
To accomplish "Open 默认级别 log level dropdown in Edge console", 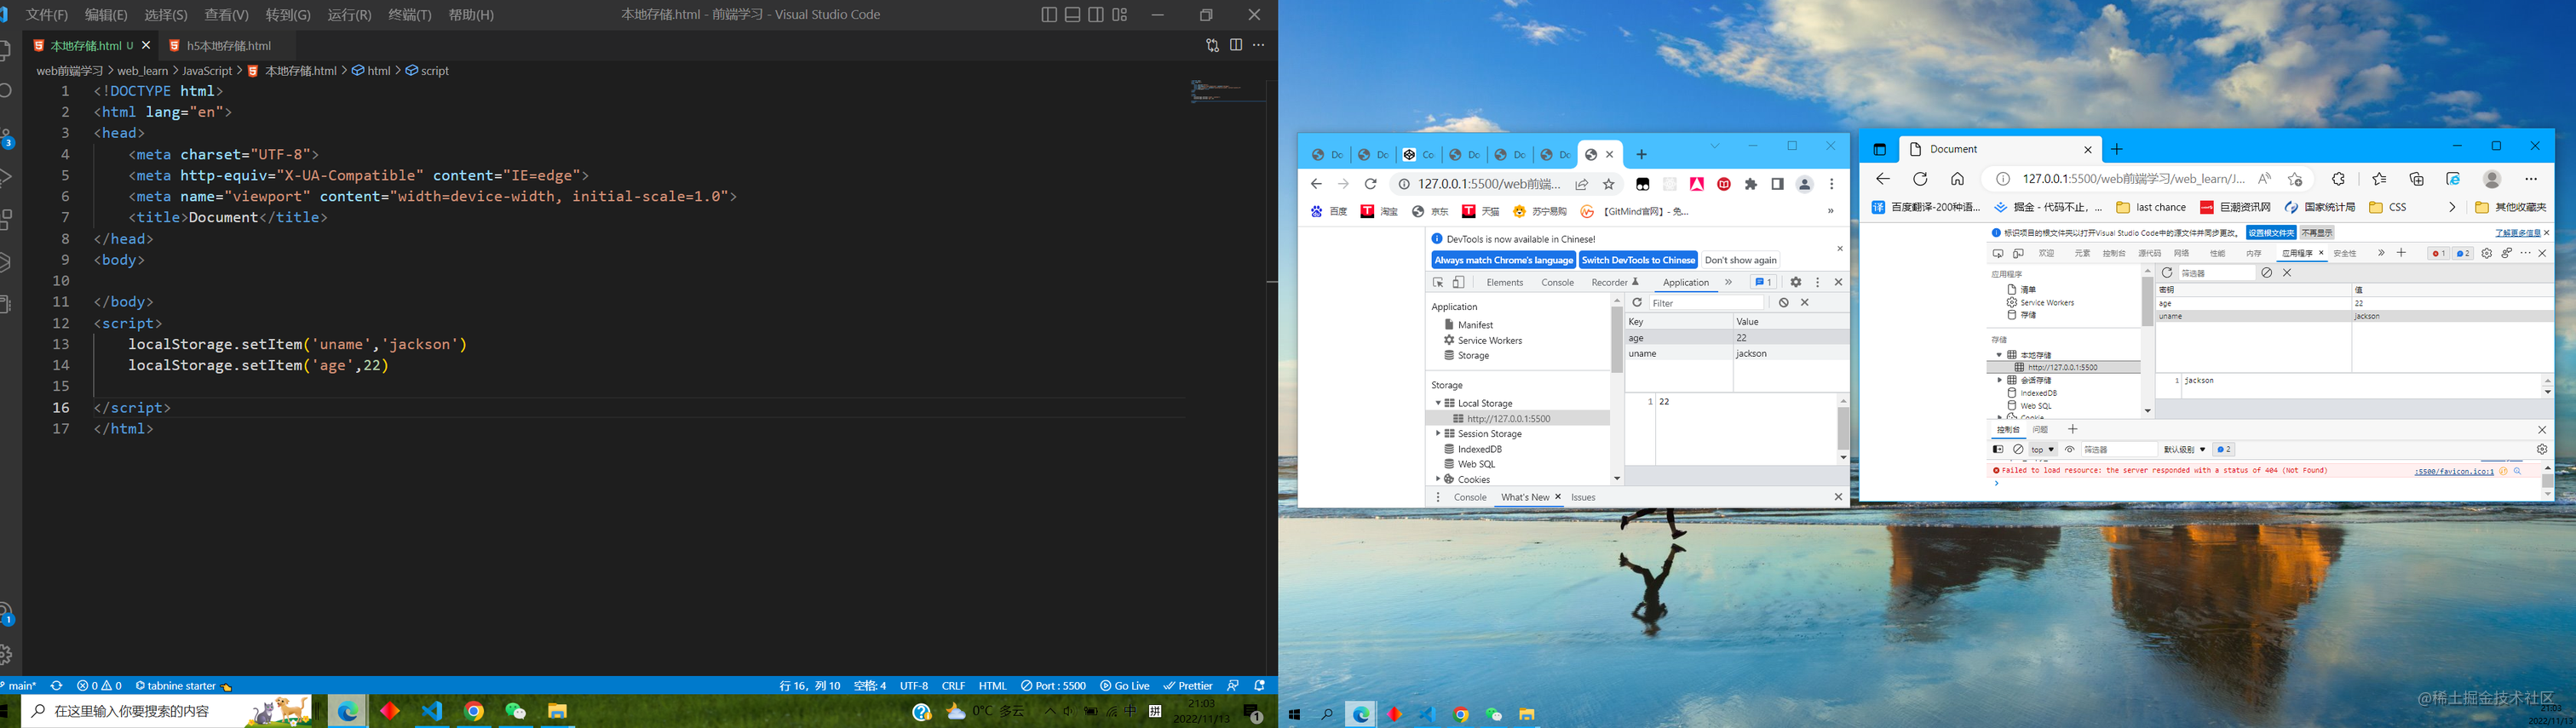I will coord(2185,450).
